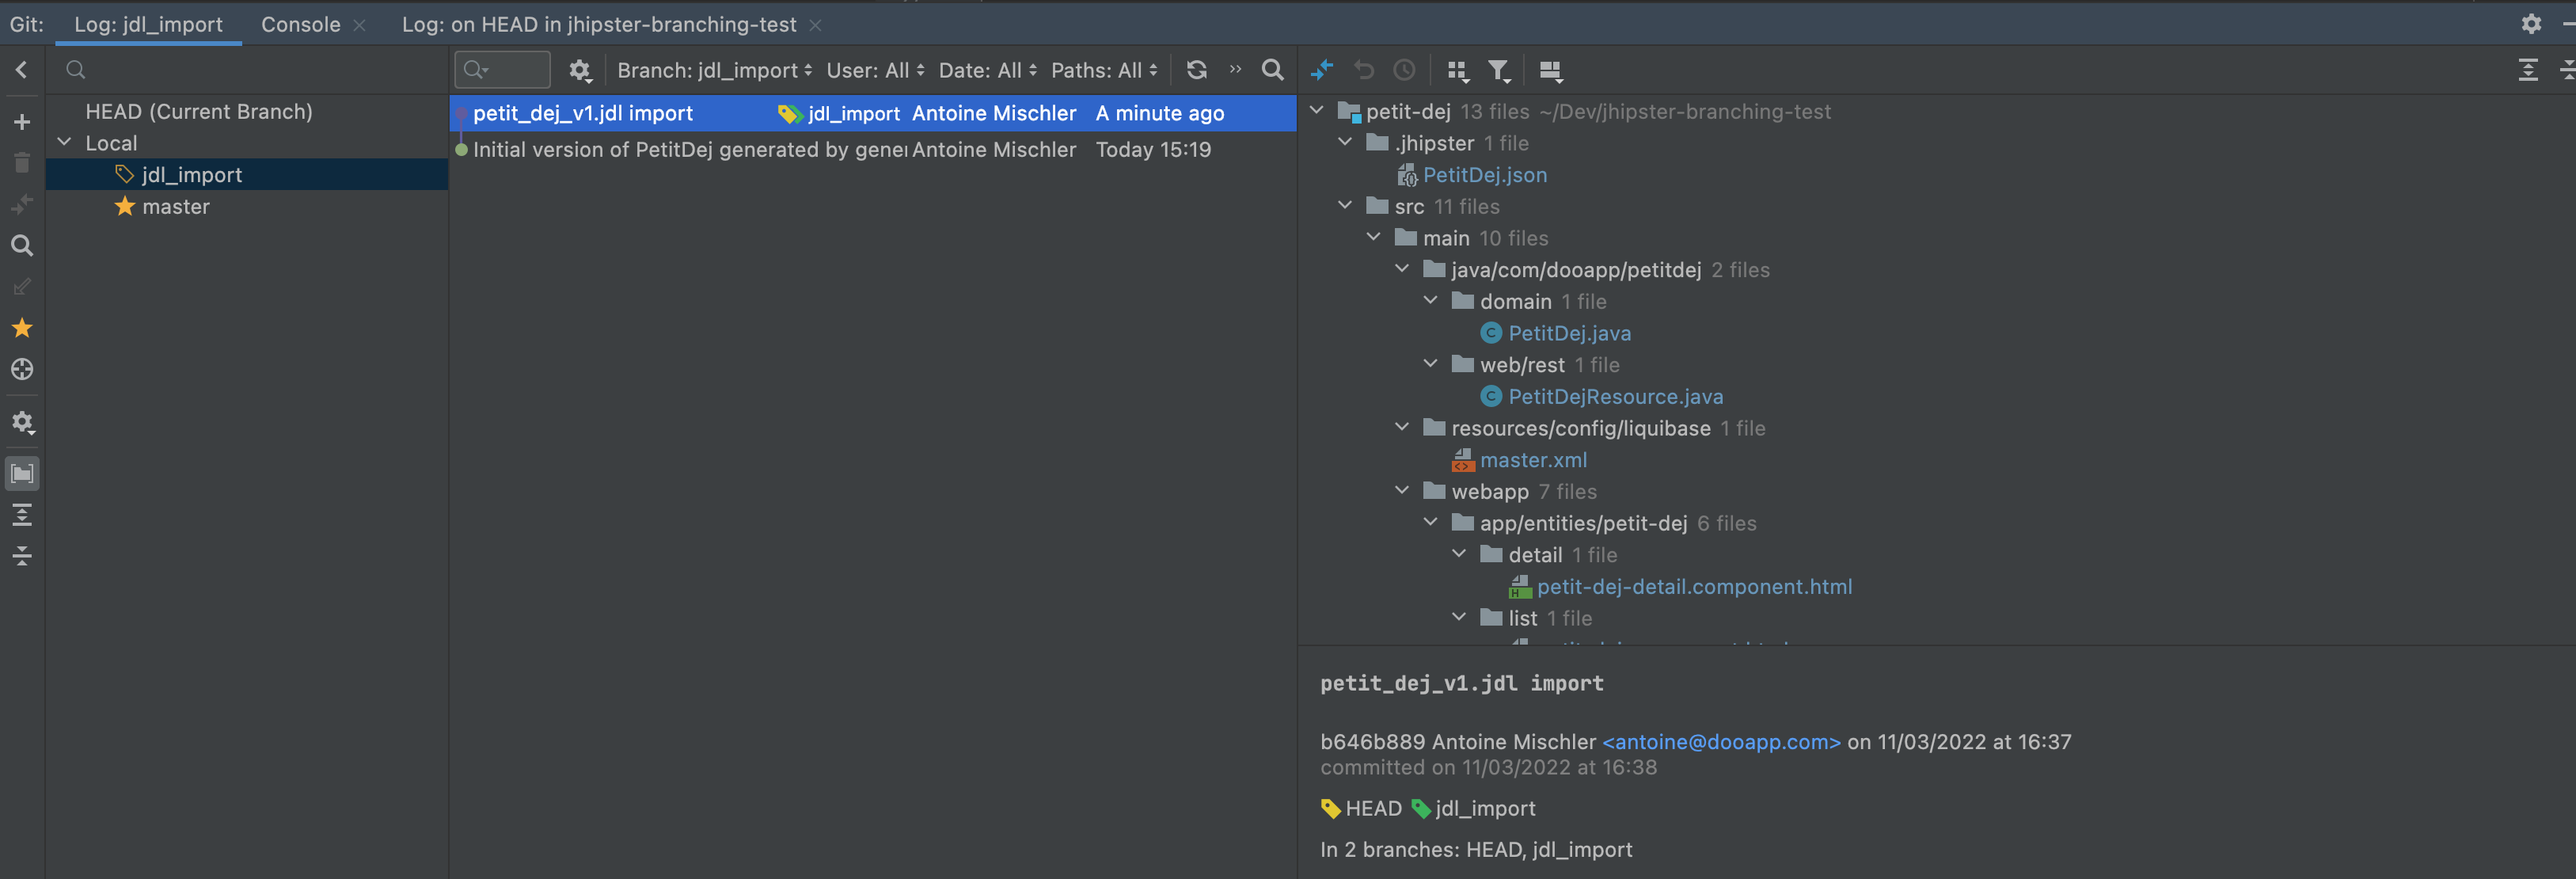Screen dimensions: 2576x879
Task: Click the HEAD tag in commit details
Action: click(x=1361, y=808)
